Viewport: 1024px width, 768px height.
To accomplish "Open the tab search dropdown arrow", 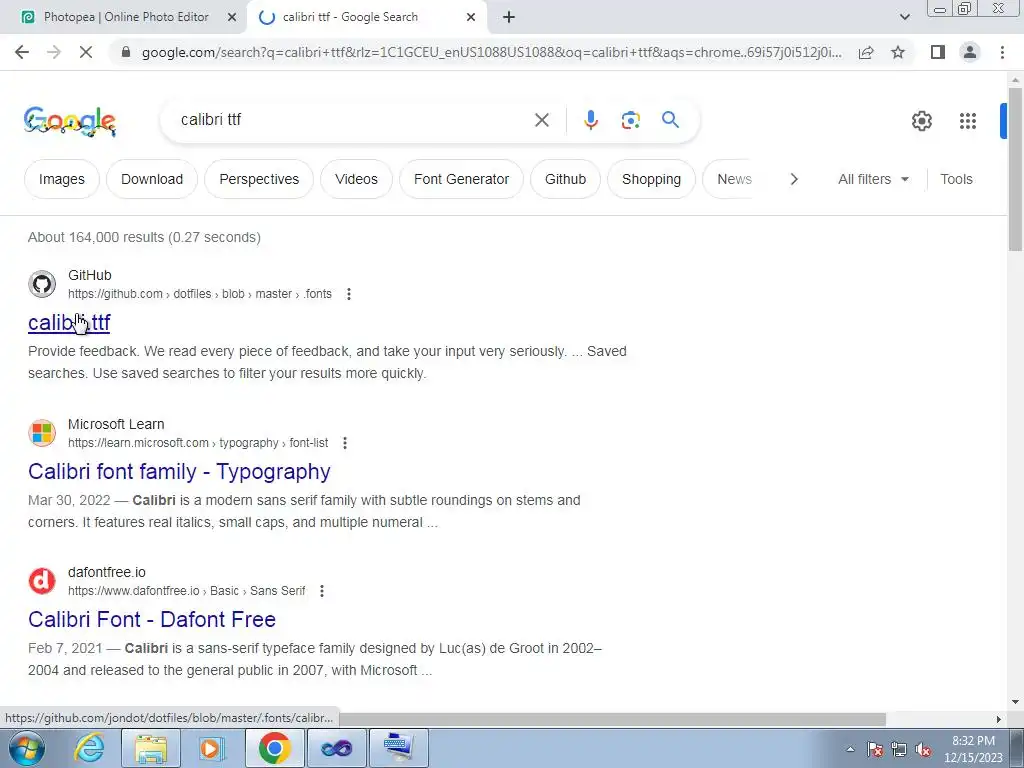I will tap(904, 17).
